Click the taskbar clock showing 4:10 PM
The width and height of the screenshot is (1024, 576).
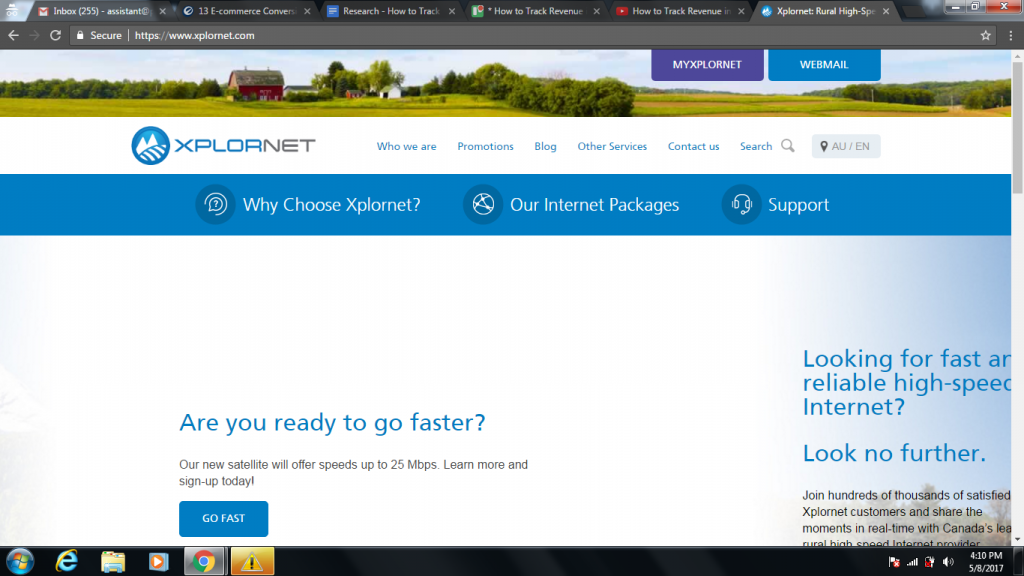coord(985,562)
